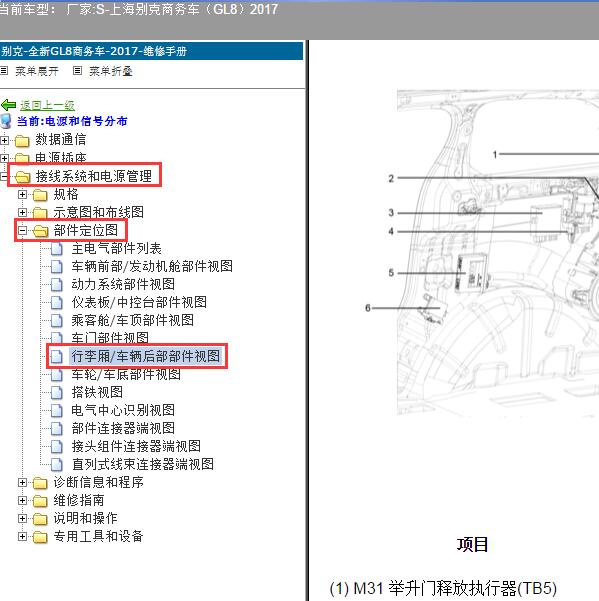Expand the 示意图和布线图 folder

(x=22, y=212)
